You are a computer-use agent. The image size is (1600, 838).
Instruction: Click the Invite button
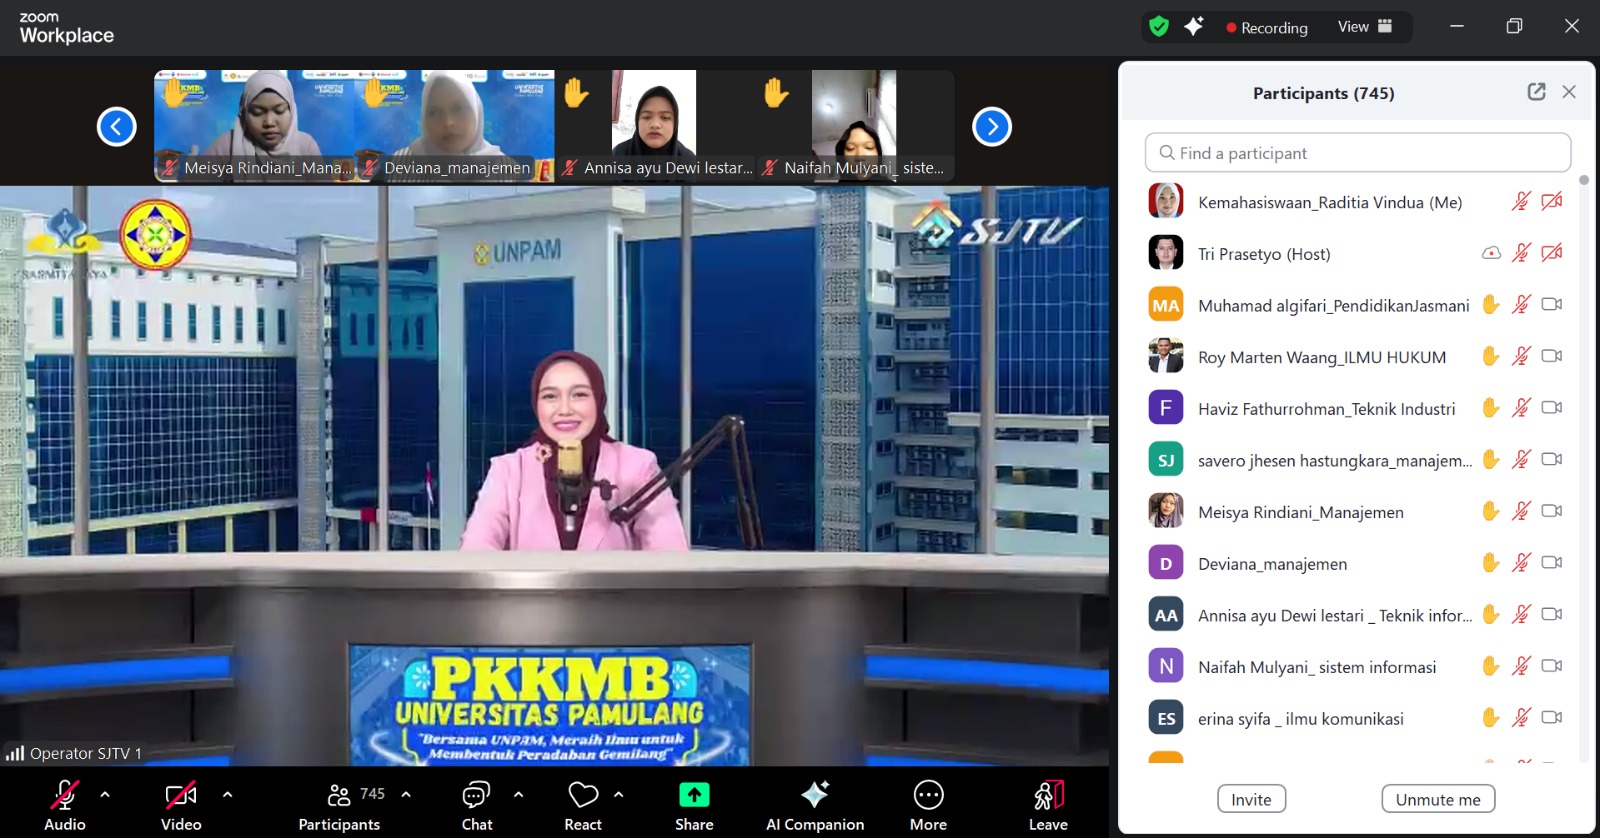click(x=1251, y=799)
